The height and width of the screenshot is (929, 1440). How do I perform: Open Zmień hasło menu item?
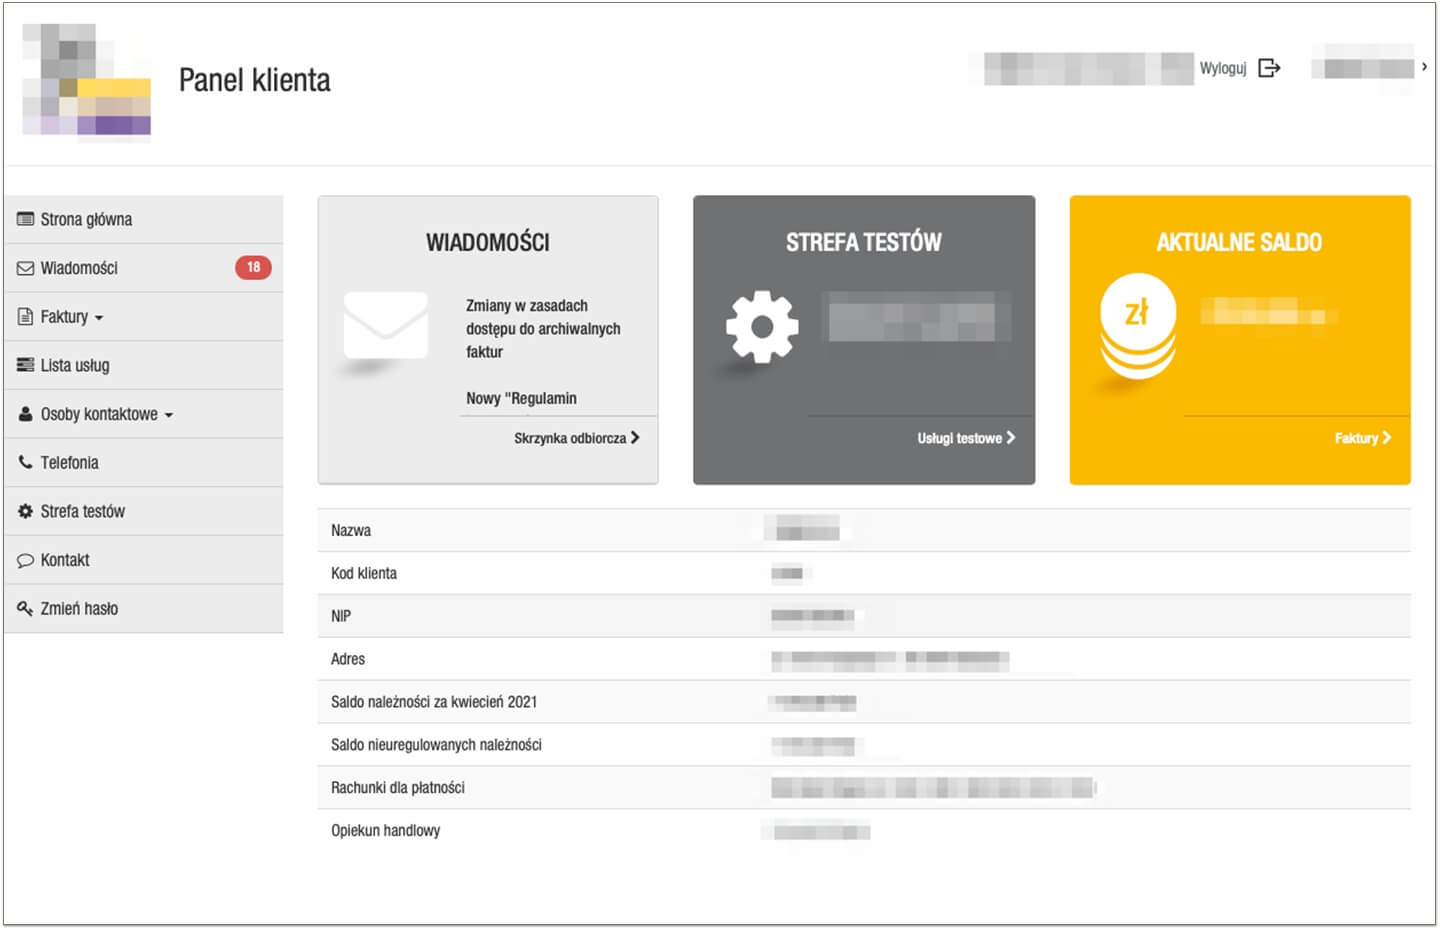point(144,608)
